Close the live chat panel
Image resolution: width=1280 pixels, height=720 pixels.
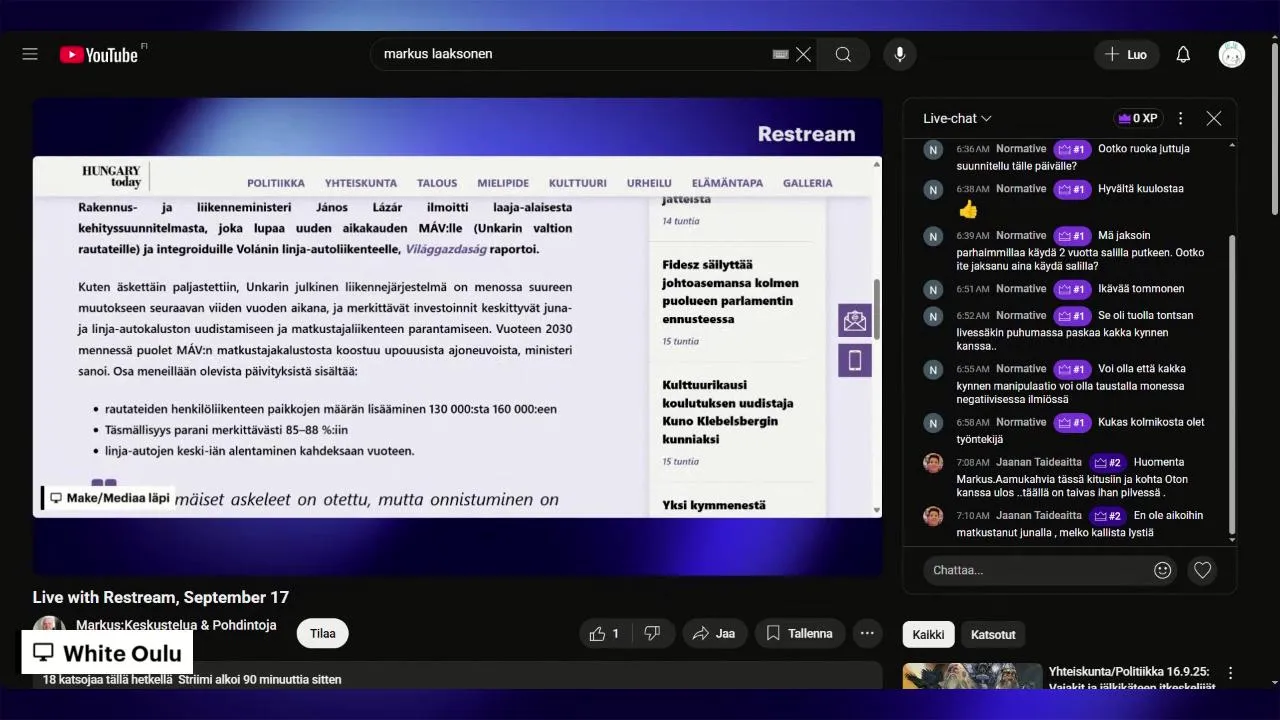tap(1214, 118)
